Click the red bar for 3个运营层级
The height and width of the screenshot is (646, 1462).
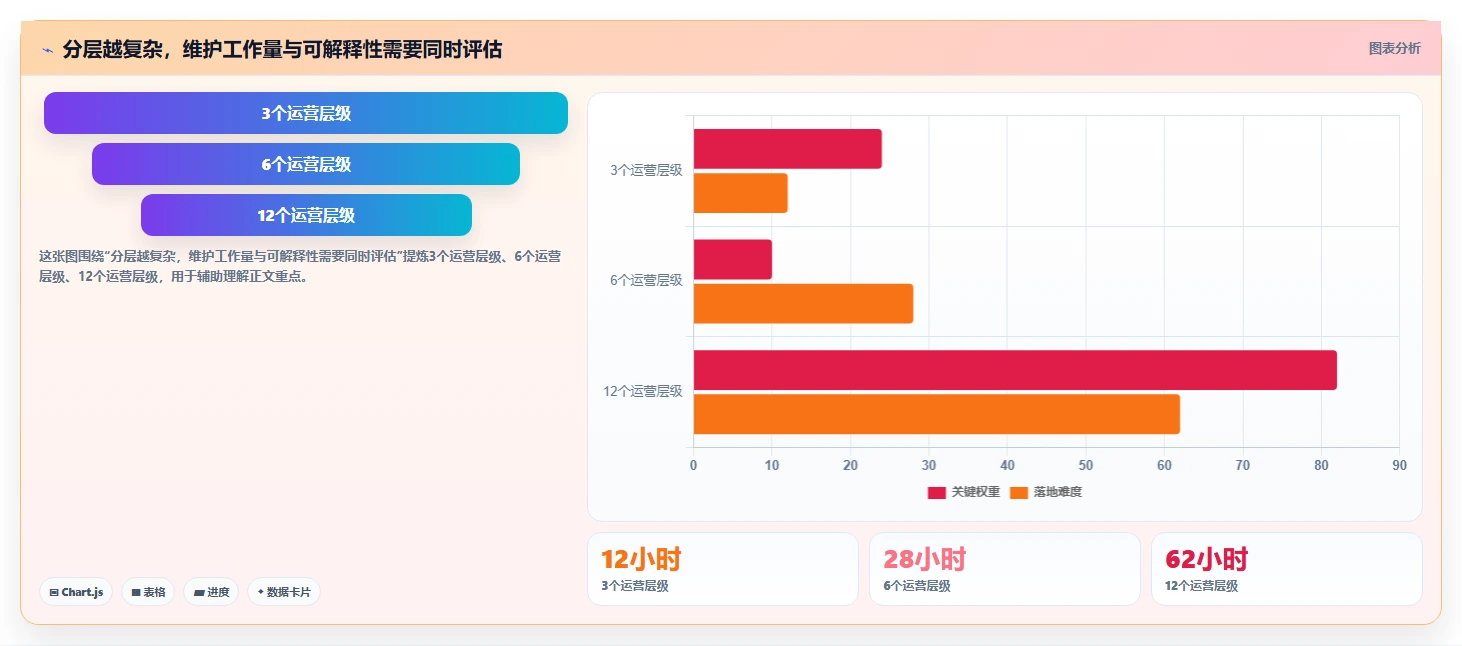click(788, 149)
